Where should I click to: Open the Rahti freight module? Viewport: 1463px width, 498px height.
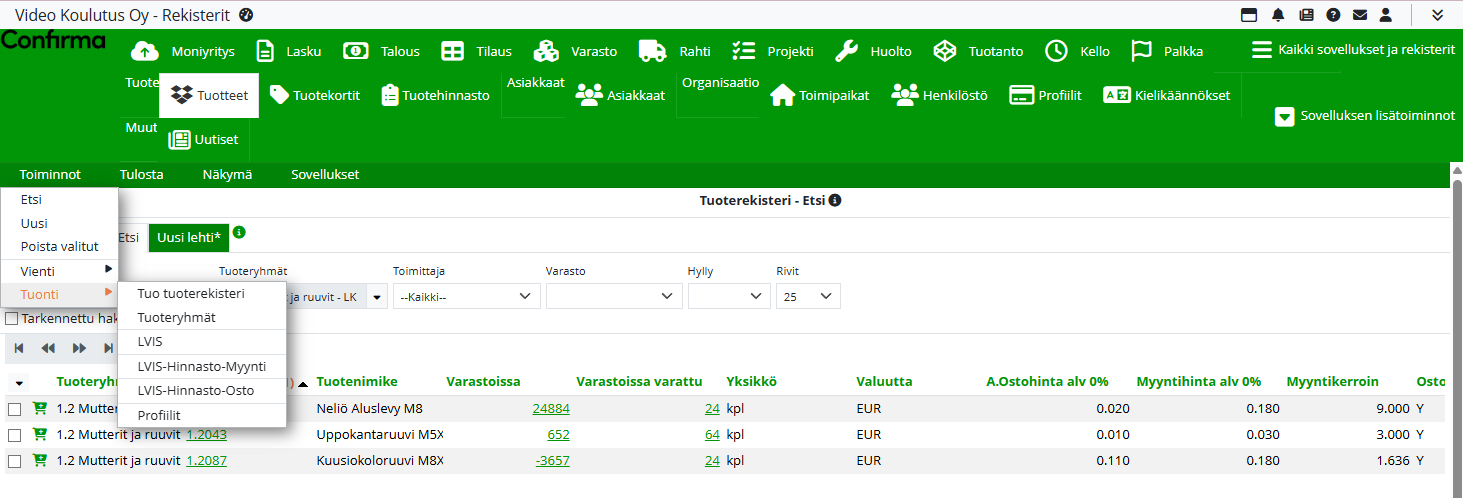point(667,51)
